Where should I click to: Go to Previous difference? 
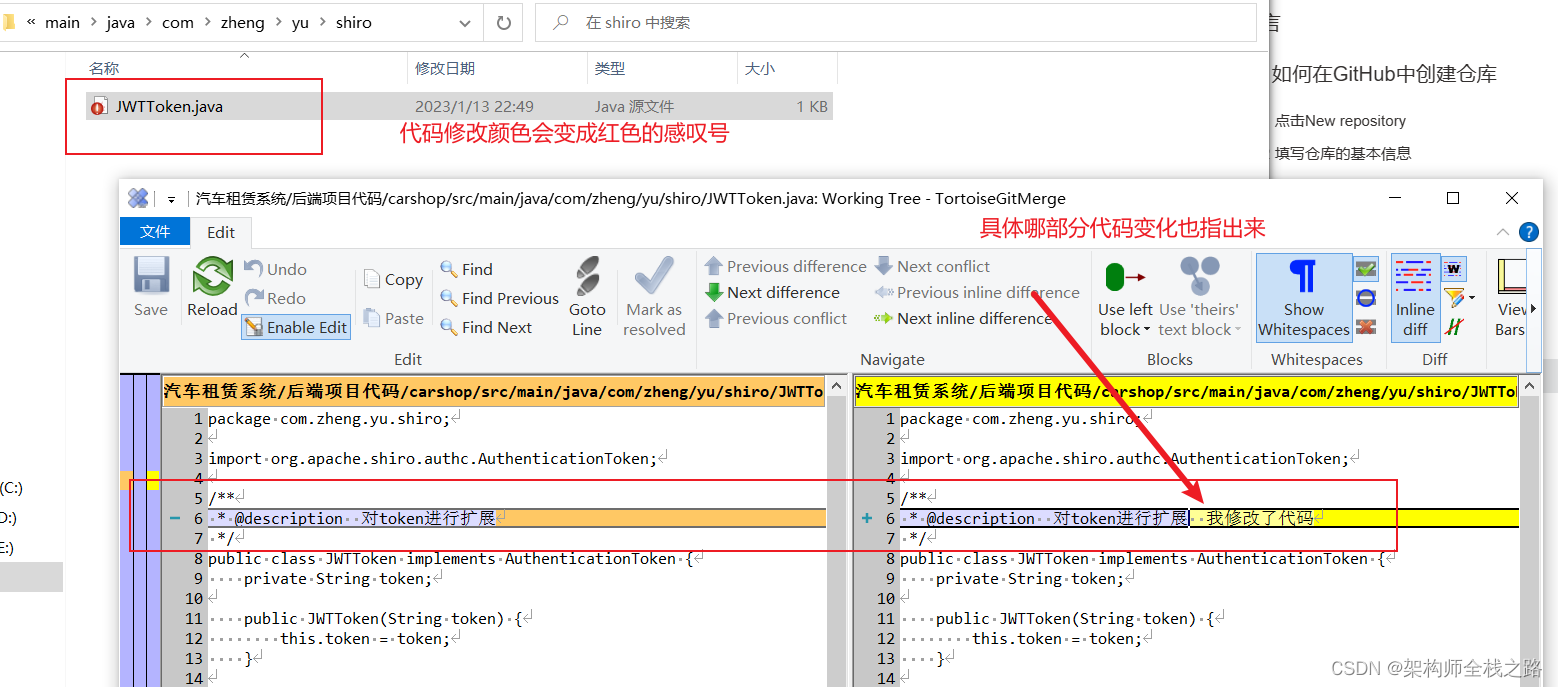(785, 266)
